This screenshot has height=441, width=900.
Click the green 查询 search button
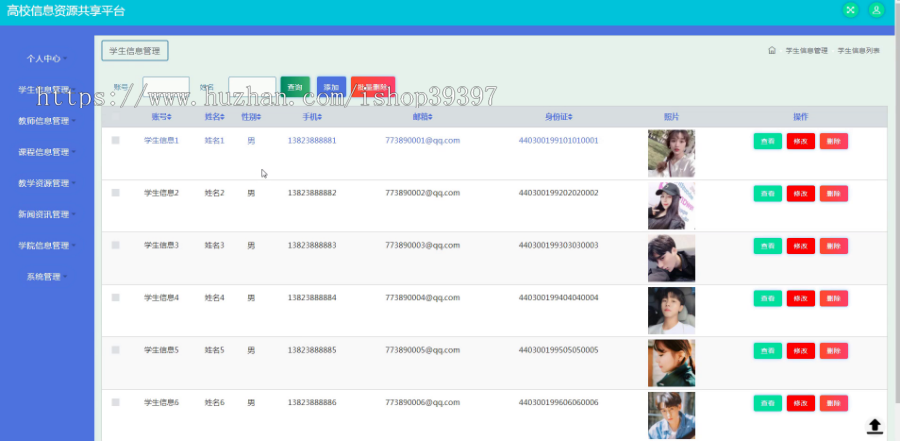coord(295,87)
